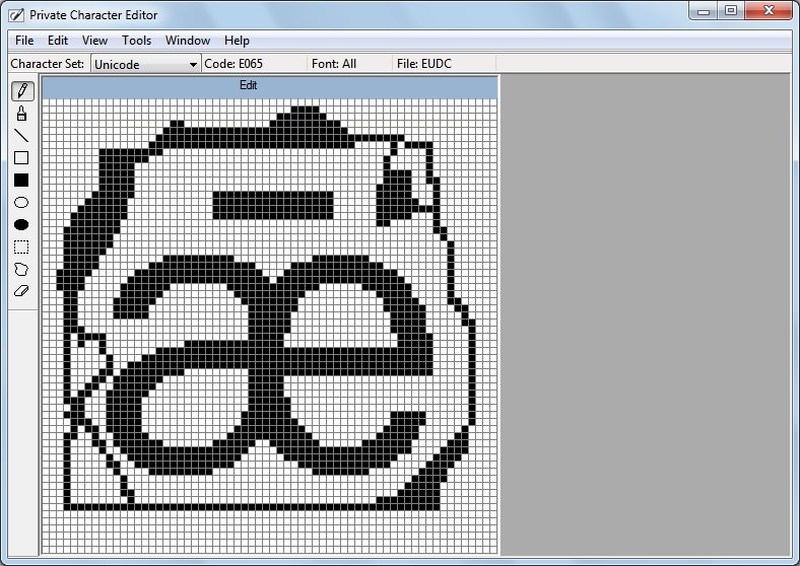Click the Character Set: label
Image resolution: width=800 pixels, height=566 pixels.
coord(47,64)
